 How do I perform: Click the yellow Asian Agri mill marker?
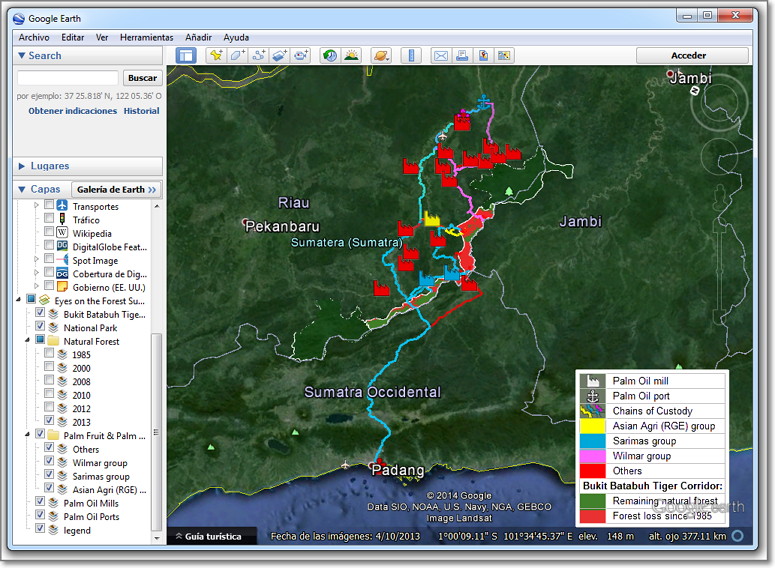(432, 219)
